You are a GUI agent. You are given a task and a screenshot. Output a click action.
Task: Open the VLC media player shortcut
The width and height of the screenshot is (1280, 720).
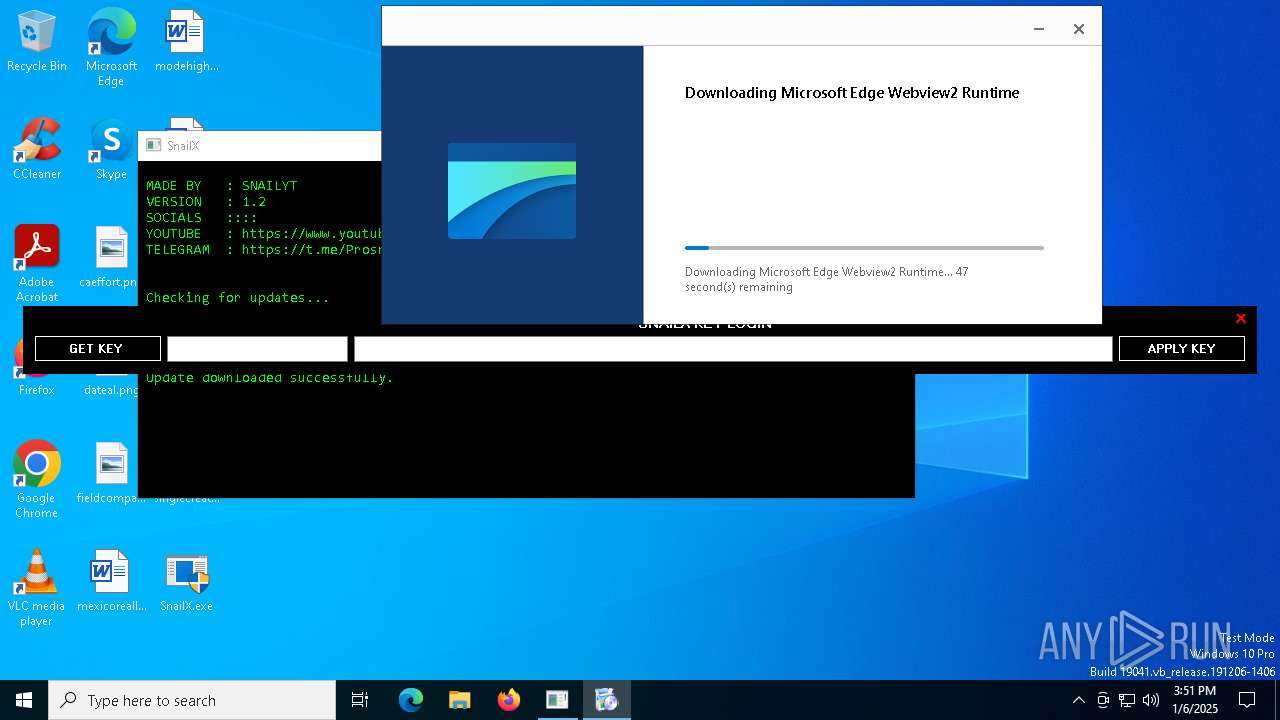point(37,588)
